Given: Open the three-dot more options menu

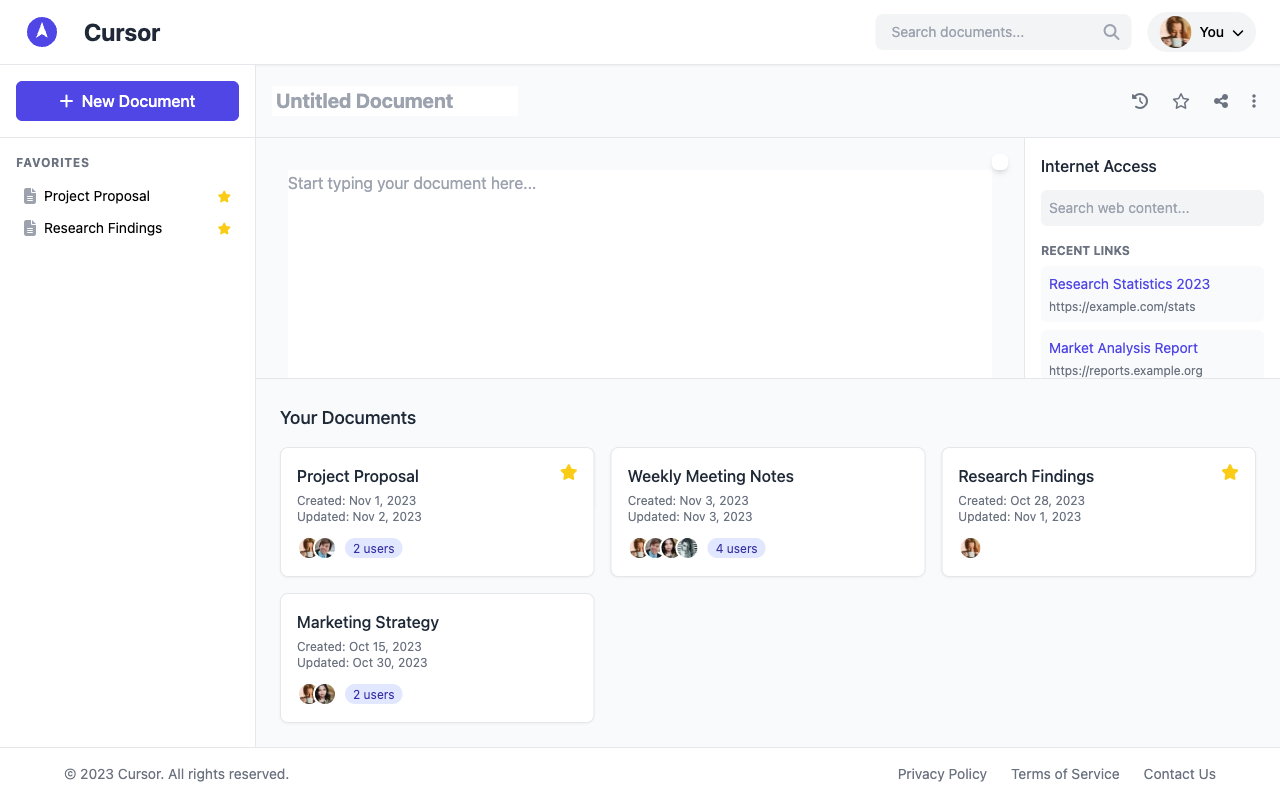Looking at the screenshot, I should [1253, 101].
